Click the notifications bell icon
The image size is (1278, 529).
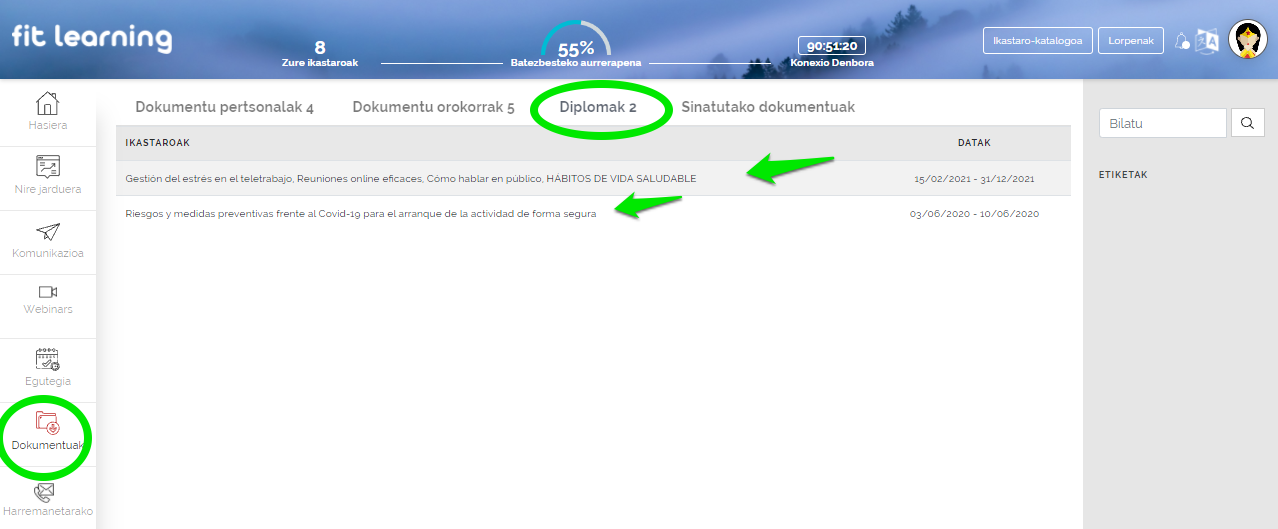[1182, 41]
